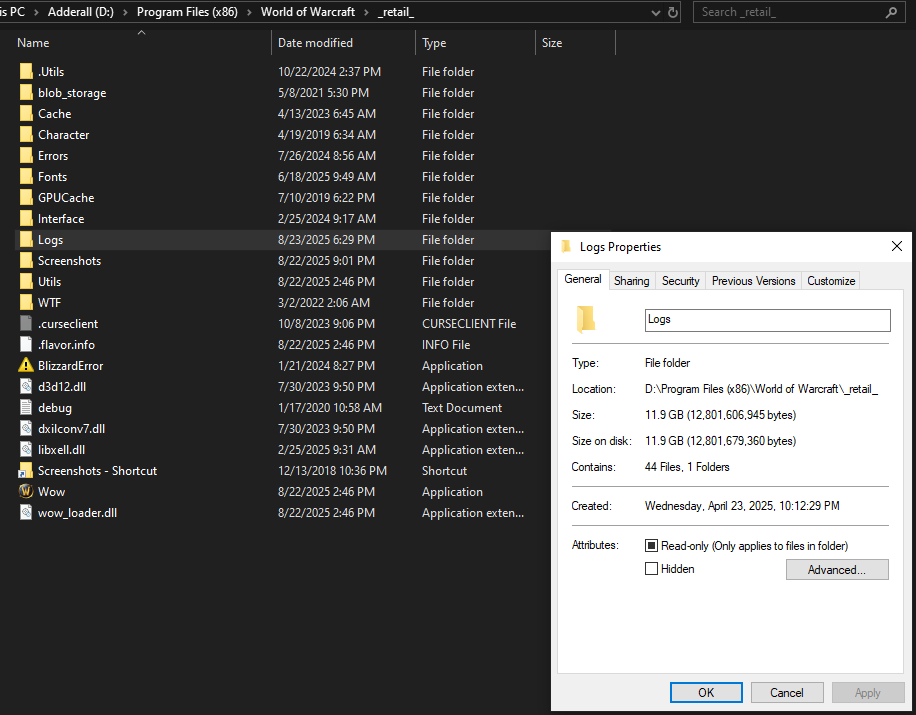916x715 pixels.
Task: Expand the chevron after World of Warcraft
Action: pyautogui.click(x=366, y=12)
